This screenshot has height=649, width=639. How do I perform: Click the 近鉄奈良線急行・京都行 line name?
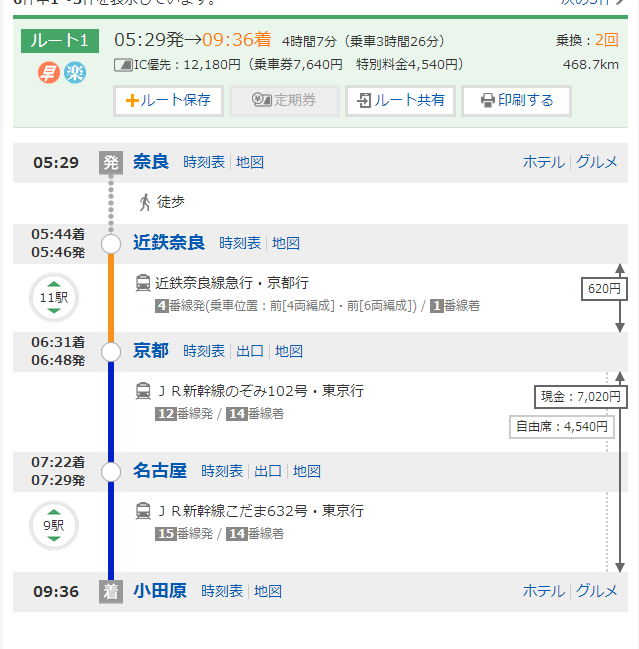pos(232,283)
